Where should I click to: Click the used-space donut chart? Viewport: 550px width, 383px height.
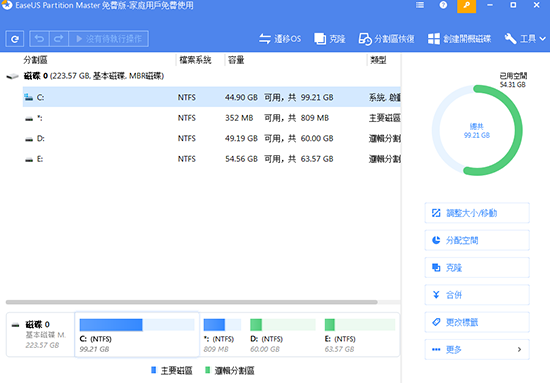477,130
